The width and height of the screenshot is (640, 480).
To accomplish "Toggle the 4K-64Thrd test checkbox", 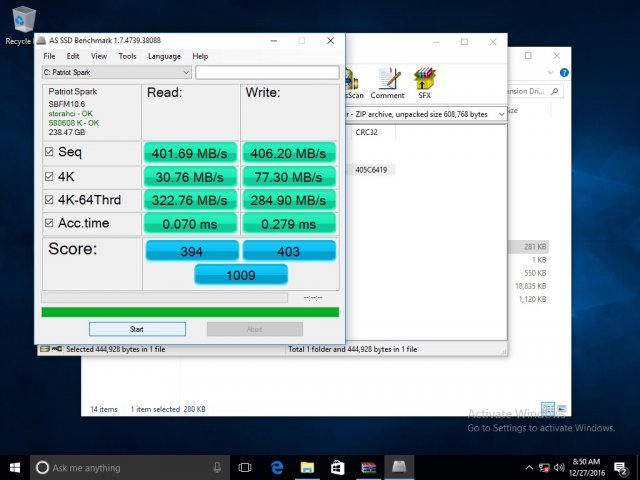I will [49, 199].
